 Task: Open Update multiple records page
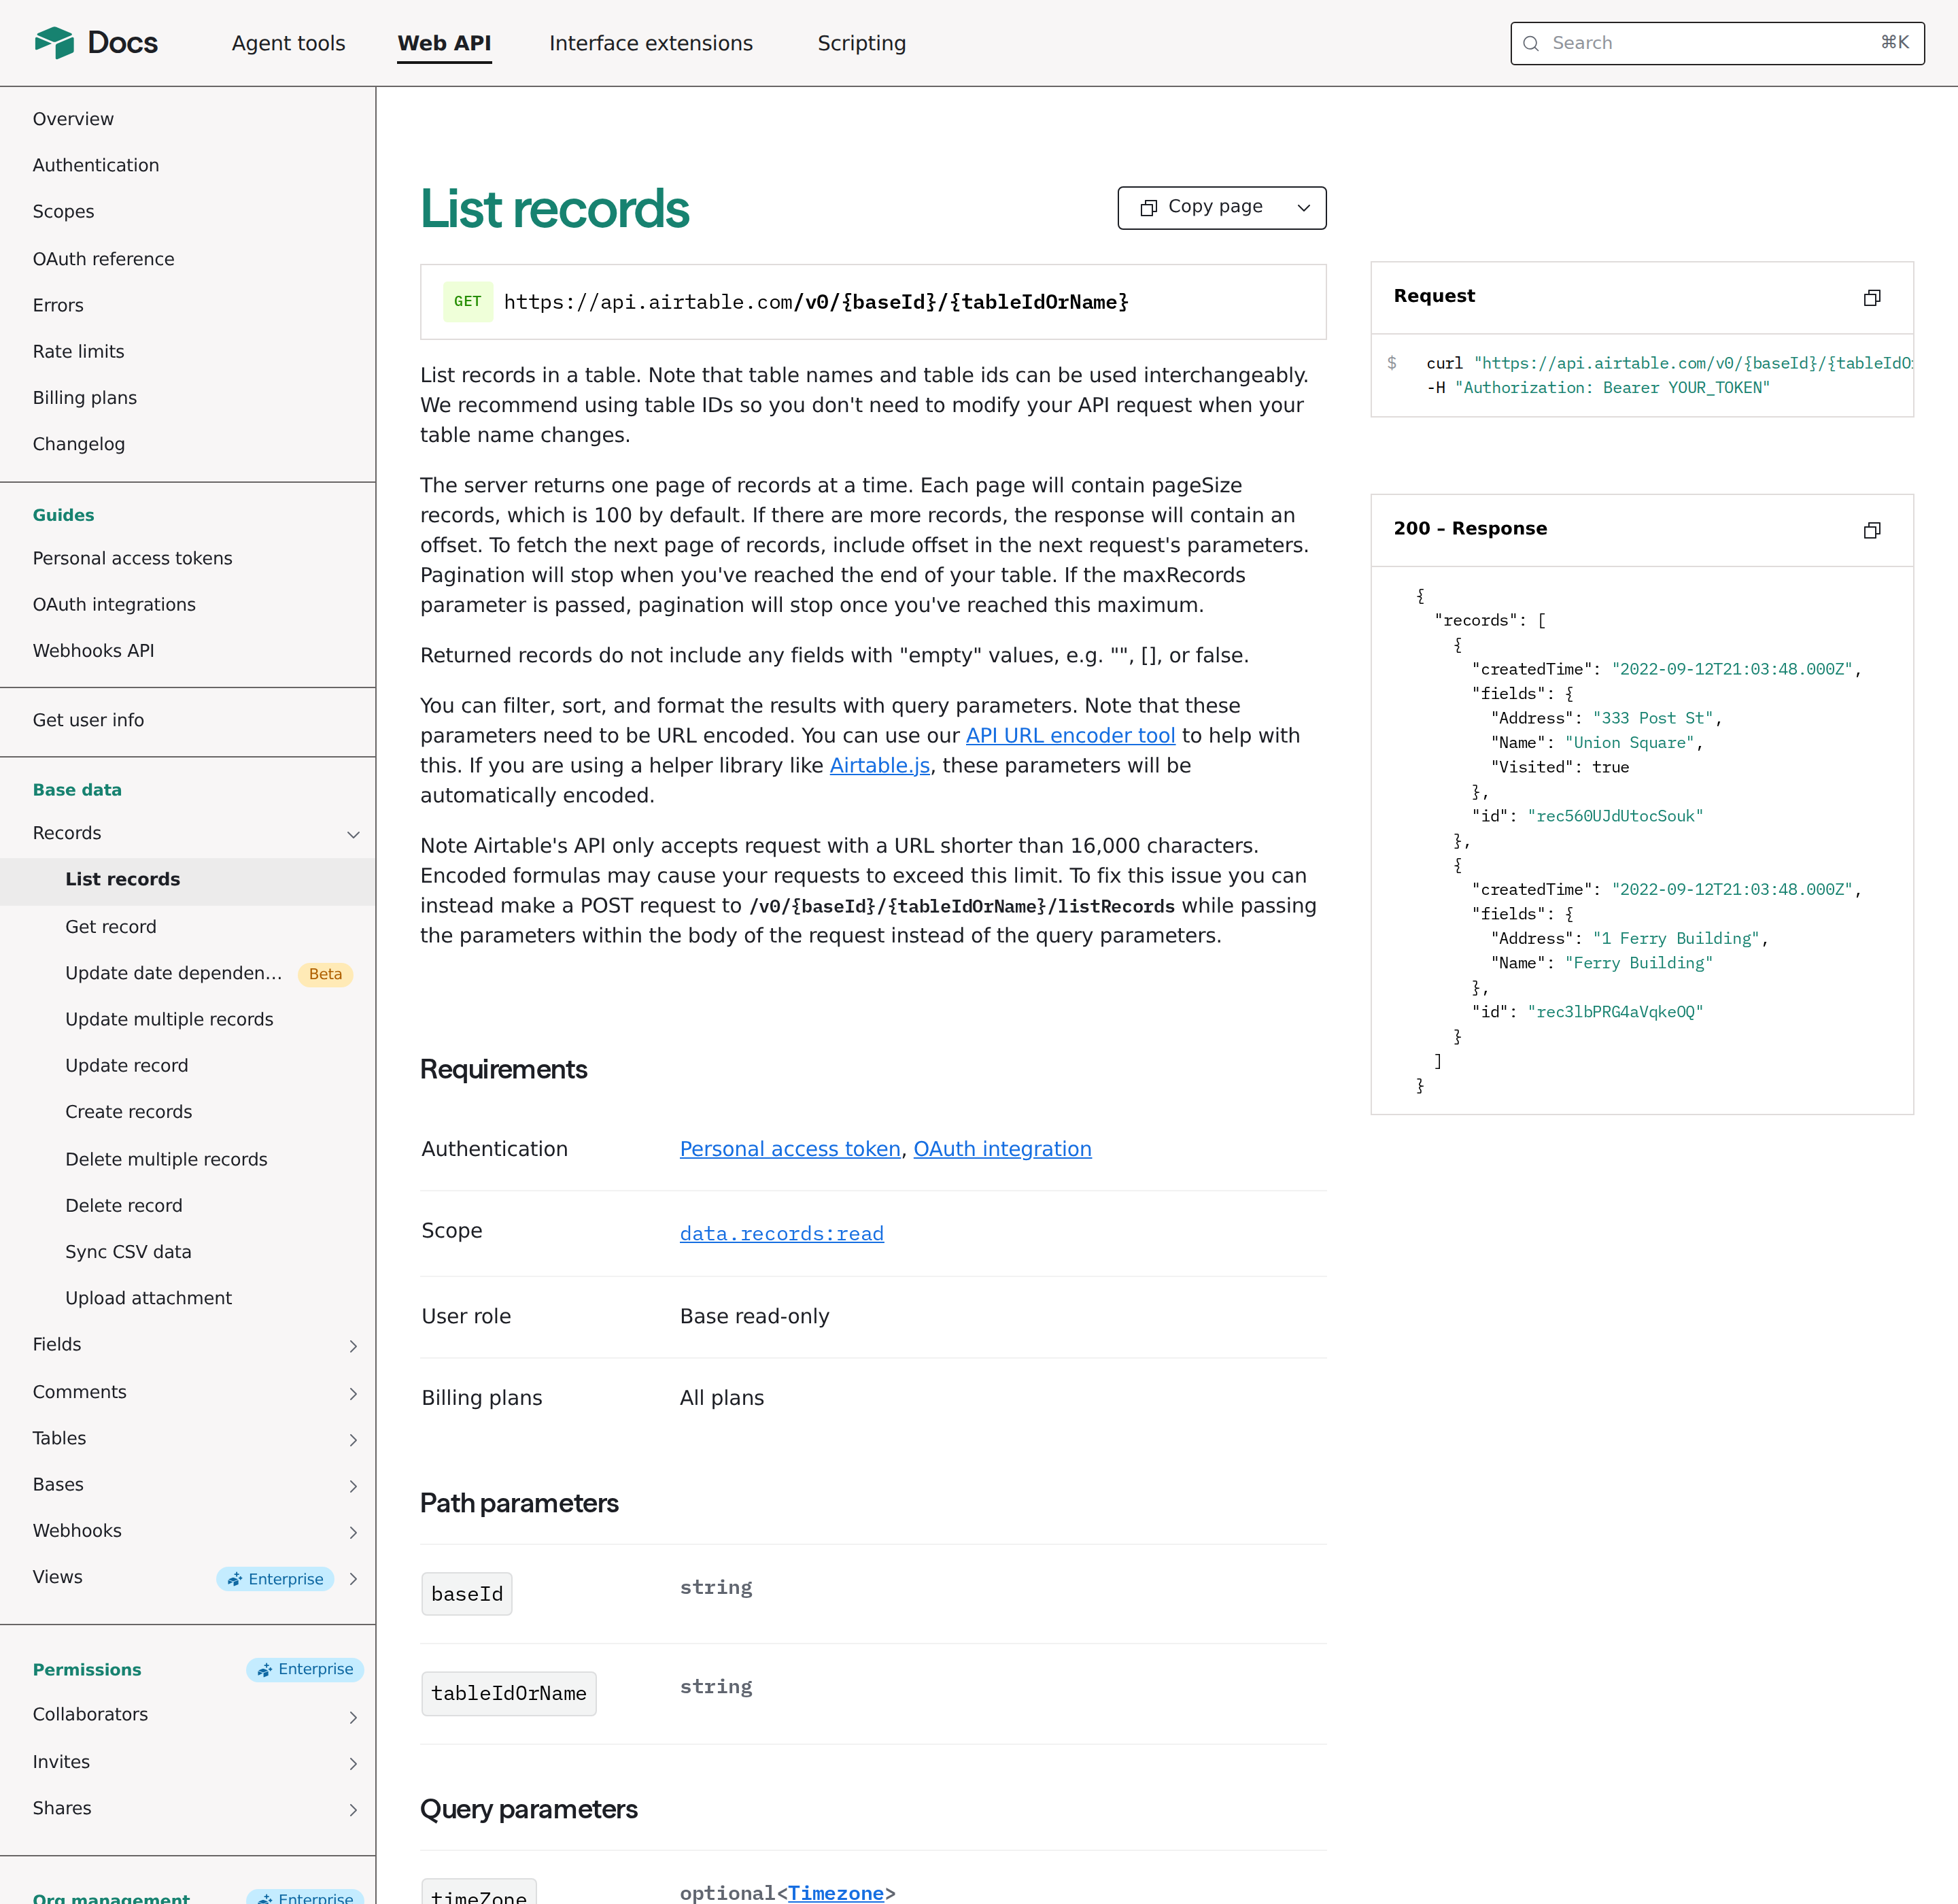(169, 1019)
